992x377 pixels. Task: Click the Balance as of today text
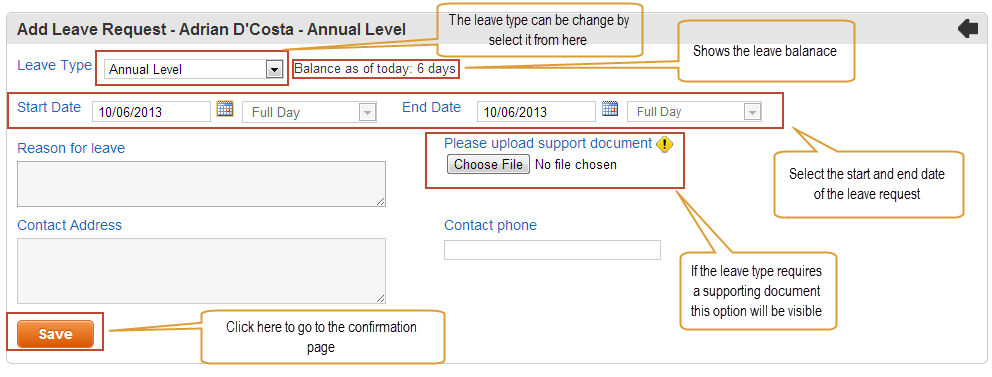pyautogui.click(x=376, y=69)
